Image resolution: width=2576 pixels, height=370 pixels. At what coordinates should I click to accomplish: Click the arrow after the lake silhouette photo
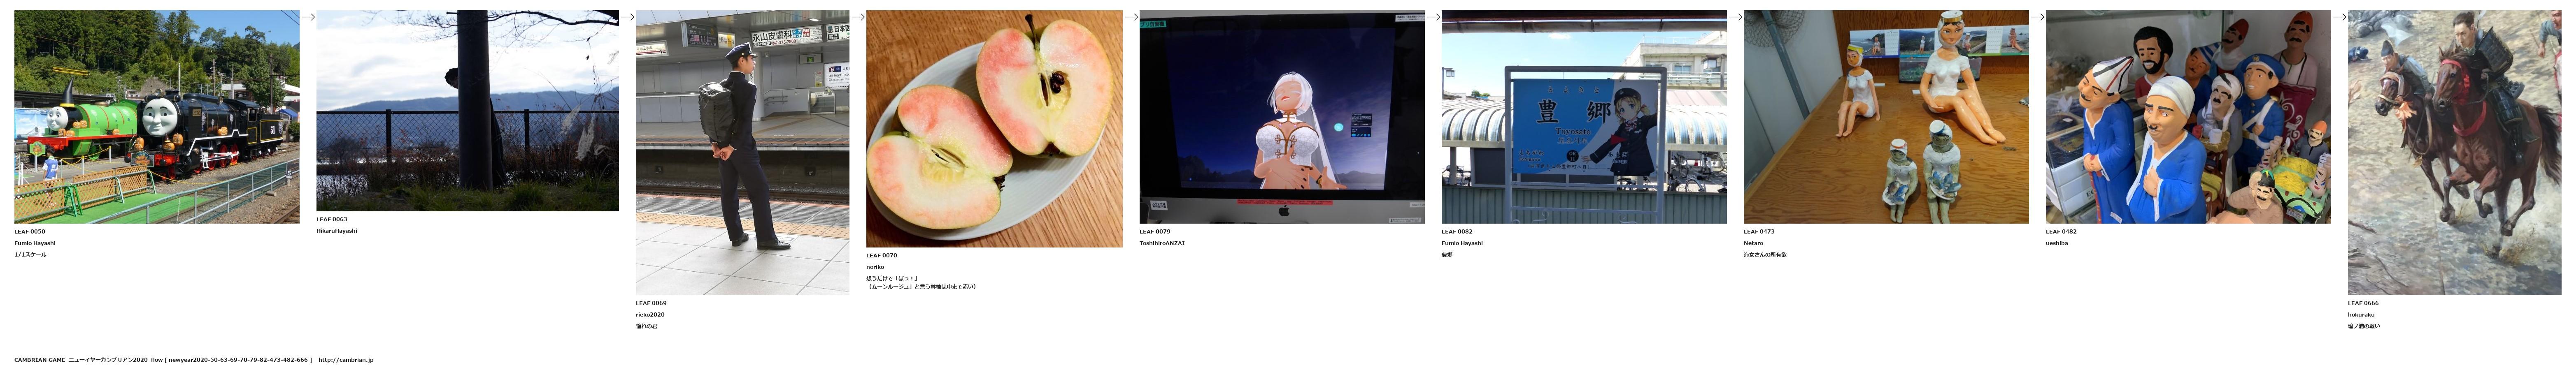point(627,17)
